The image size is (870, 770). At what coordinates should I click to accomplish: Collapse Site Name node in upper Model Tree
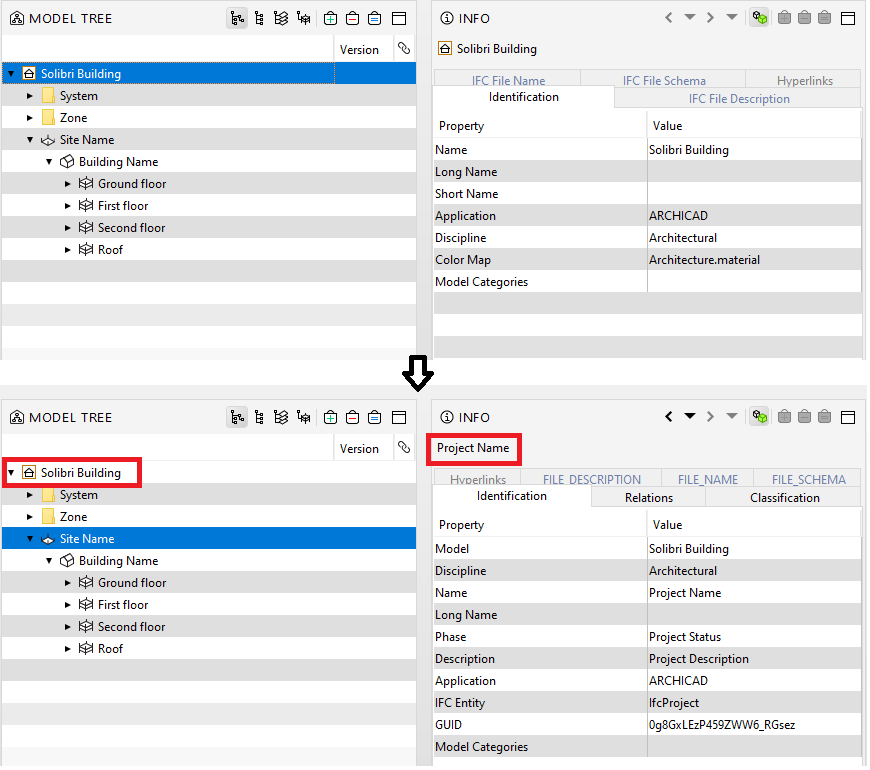point(30,140)
